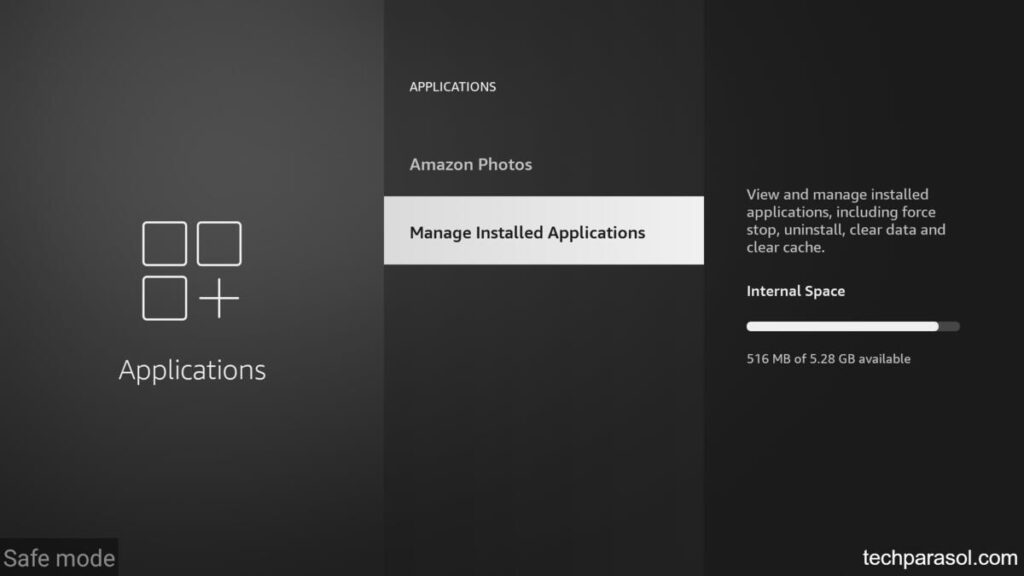
Task: Click the Internal Space label
Action: 795,291
